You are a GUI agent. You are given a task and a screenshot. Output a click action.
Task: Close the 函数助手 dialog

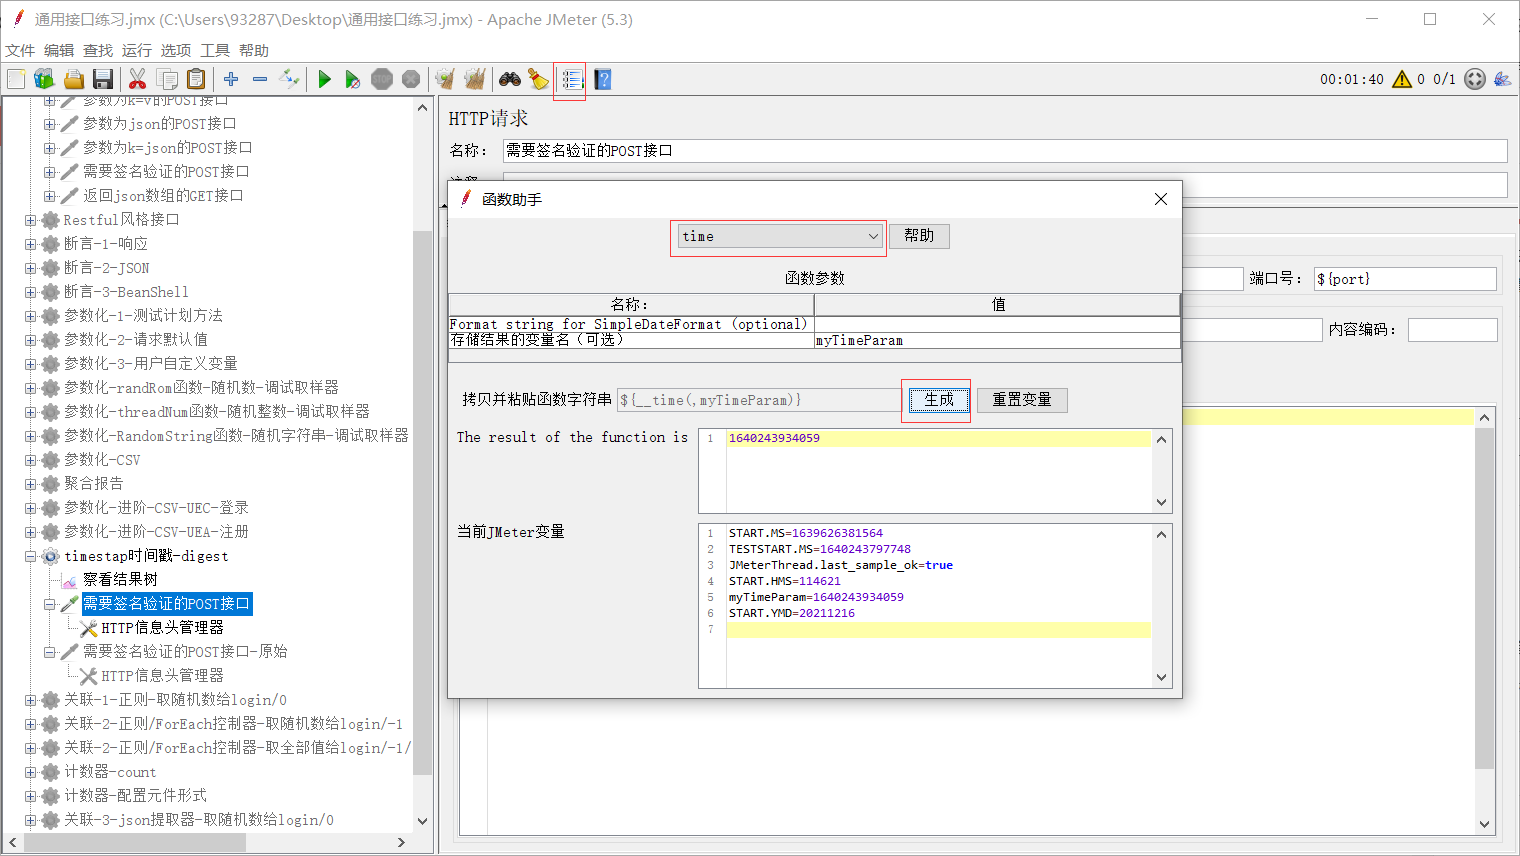[x=1161, y=199]
